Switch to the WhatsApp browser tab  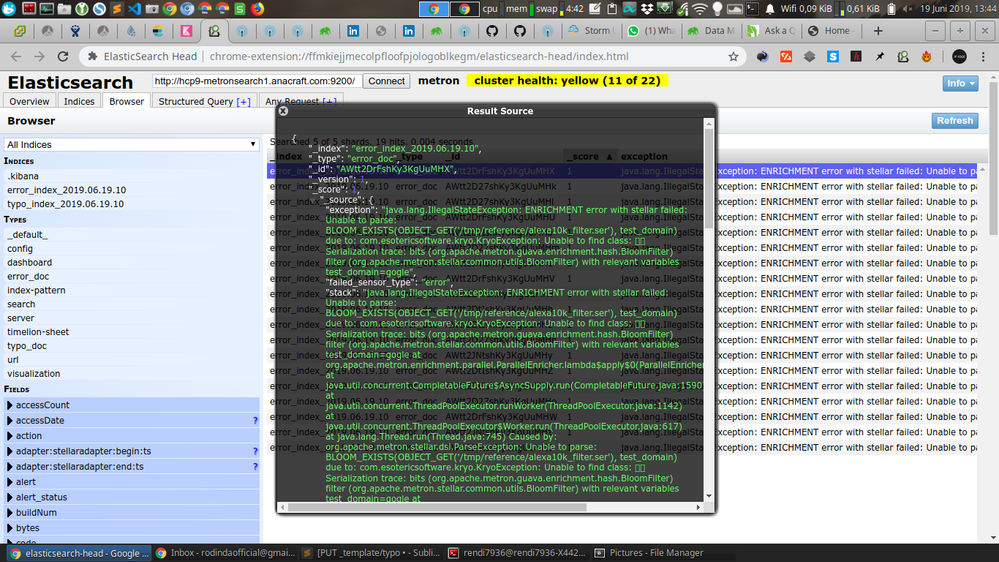[x=652, y=31]
